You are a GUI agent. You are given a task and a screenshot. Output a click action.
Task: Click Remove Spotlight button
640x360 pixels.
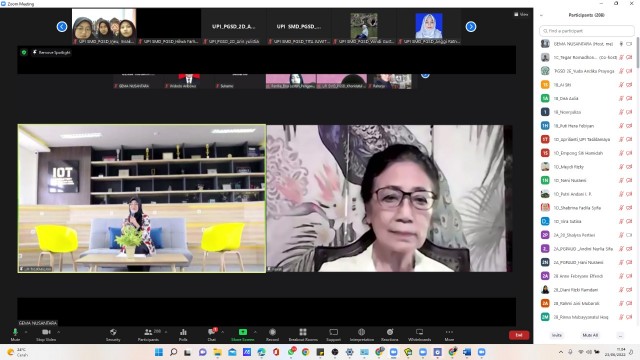51,52
